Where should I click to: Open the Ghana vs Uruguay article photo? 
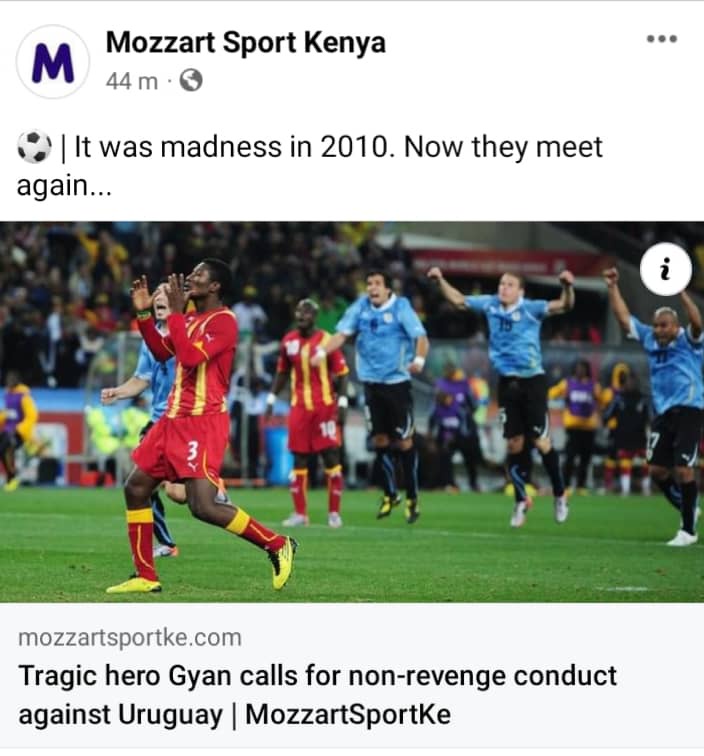pyautogui.click(x=352, y=412)
